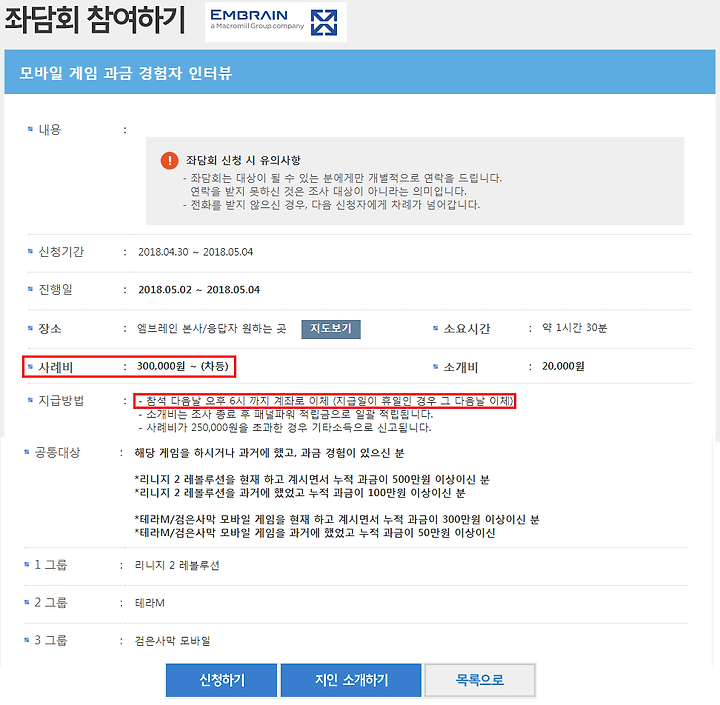Click the 지급방법 field label
Viewport: 720px width, 705px height.
(61, 400)
